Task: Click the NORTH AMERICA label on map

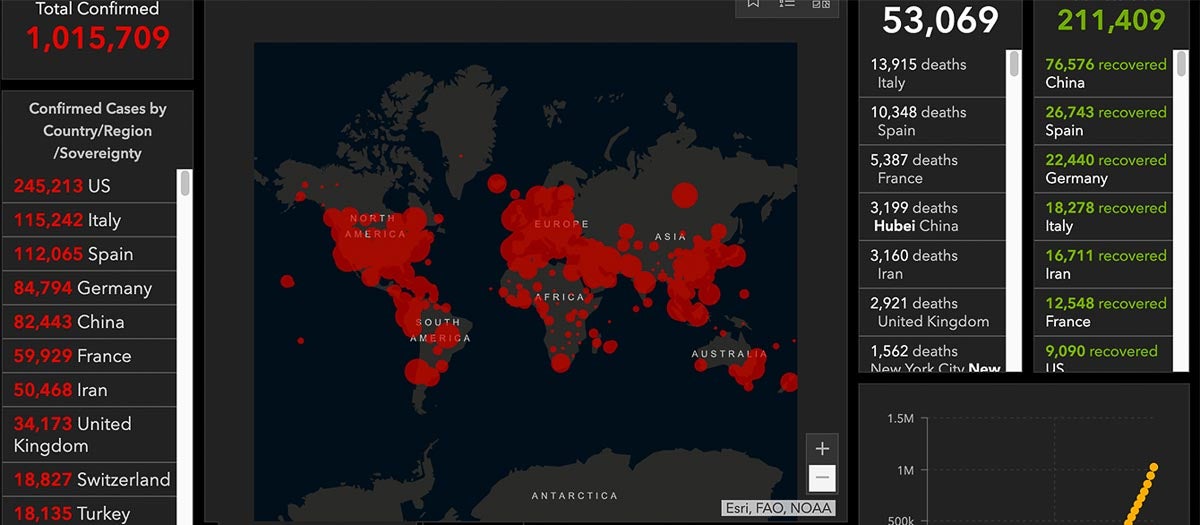Action: pos(375,226)
